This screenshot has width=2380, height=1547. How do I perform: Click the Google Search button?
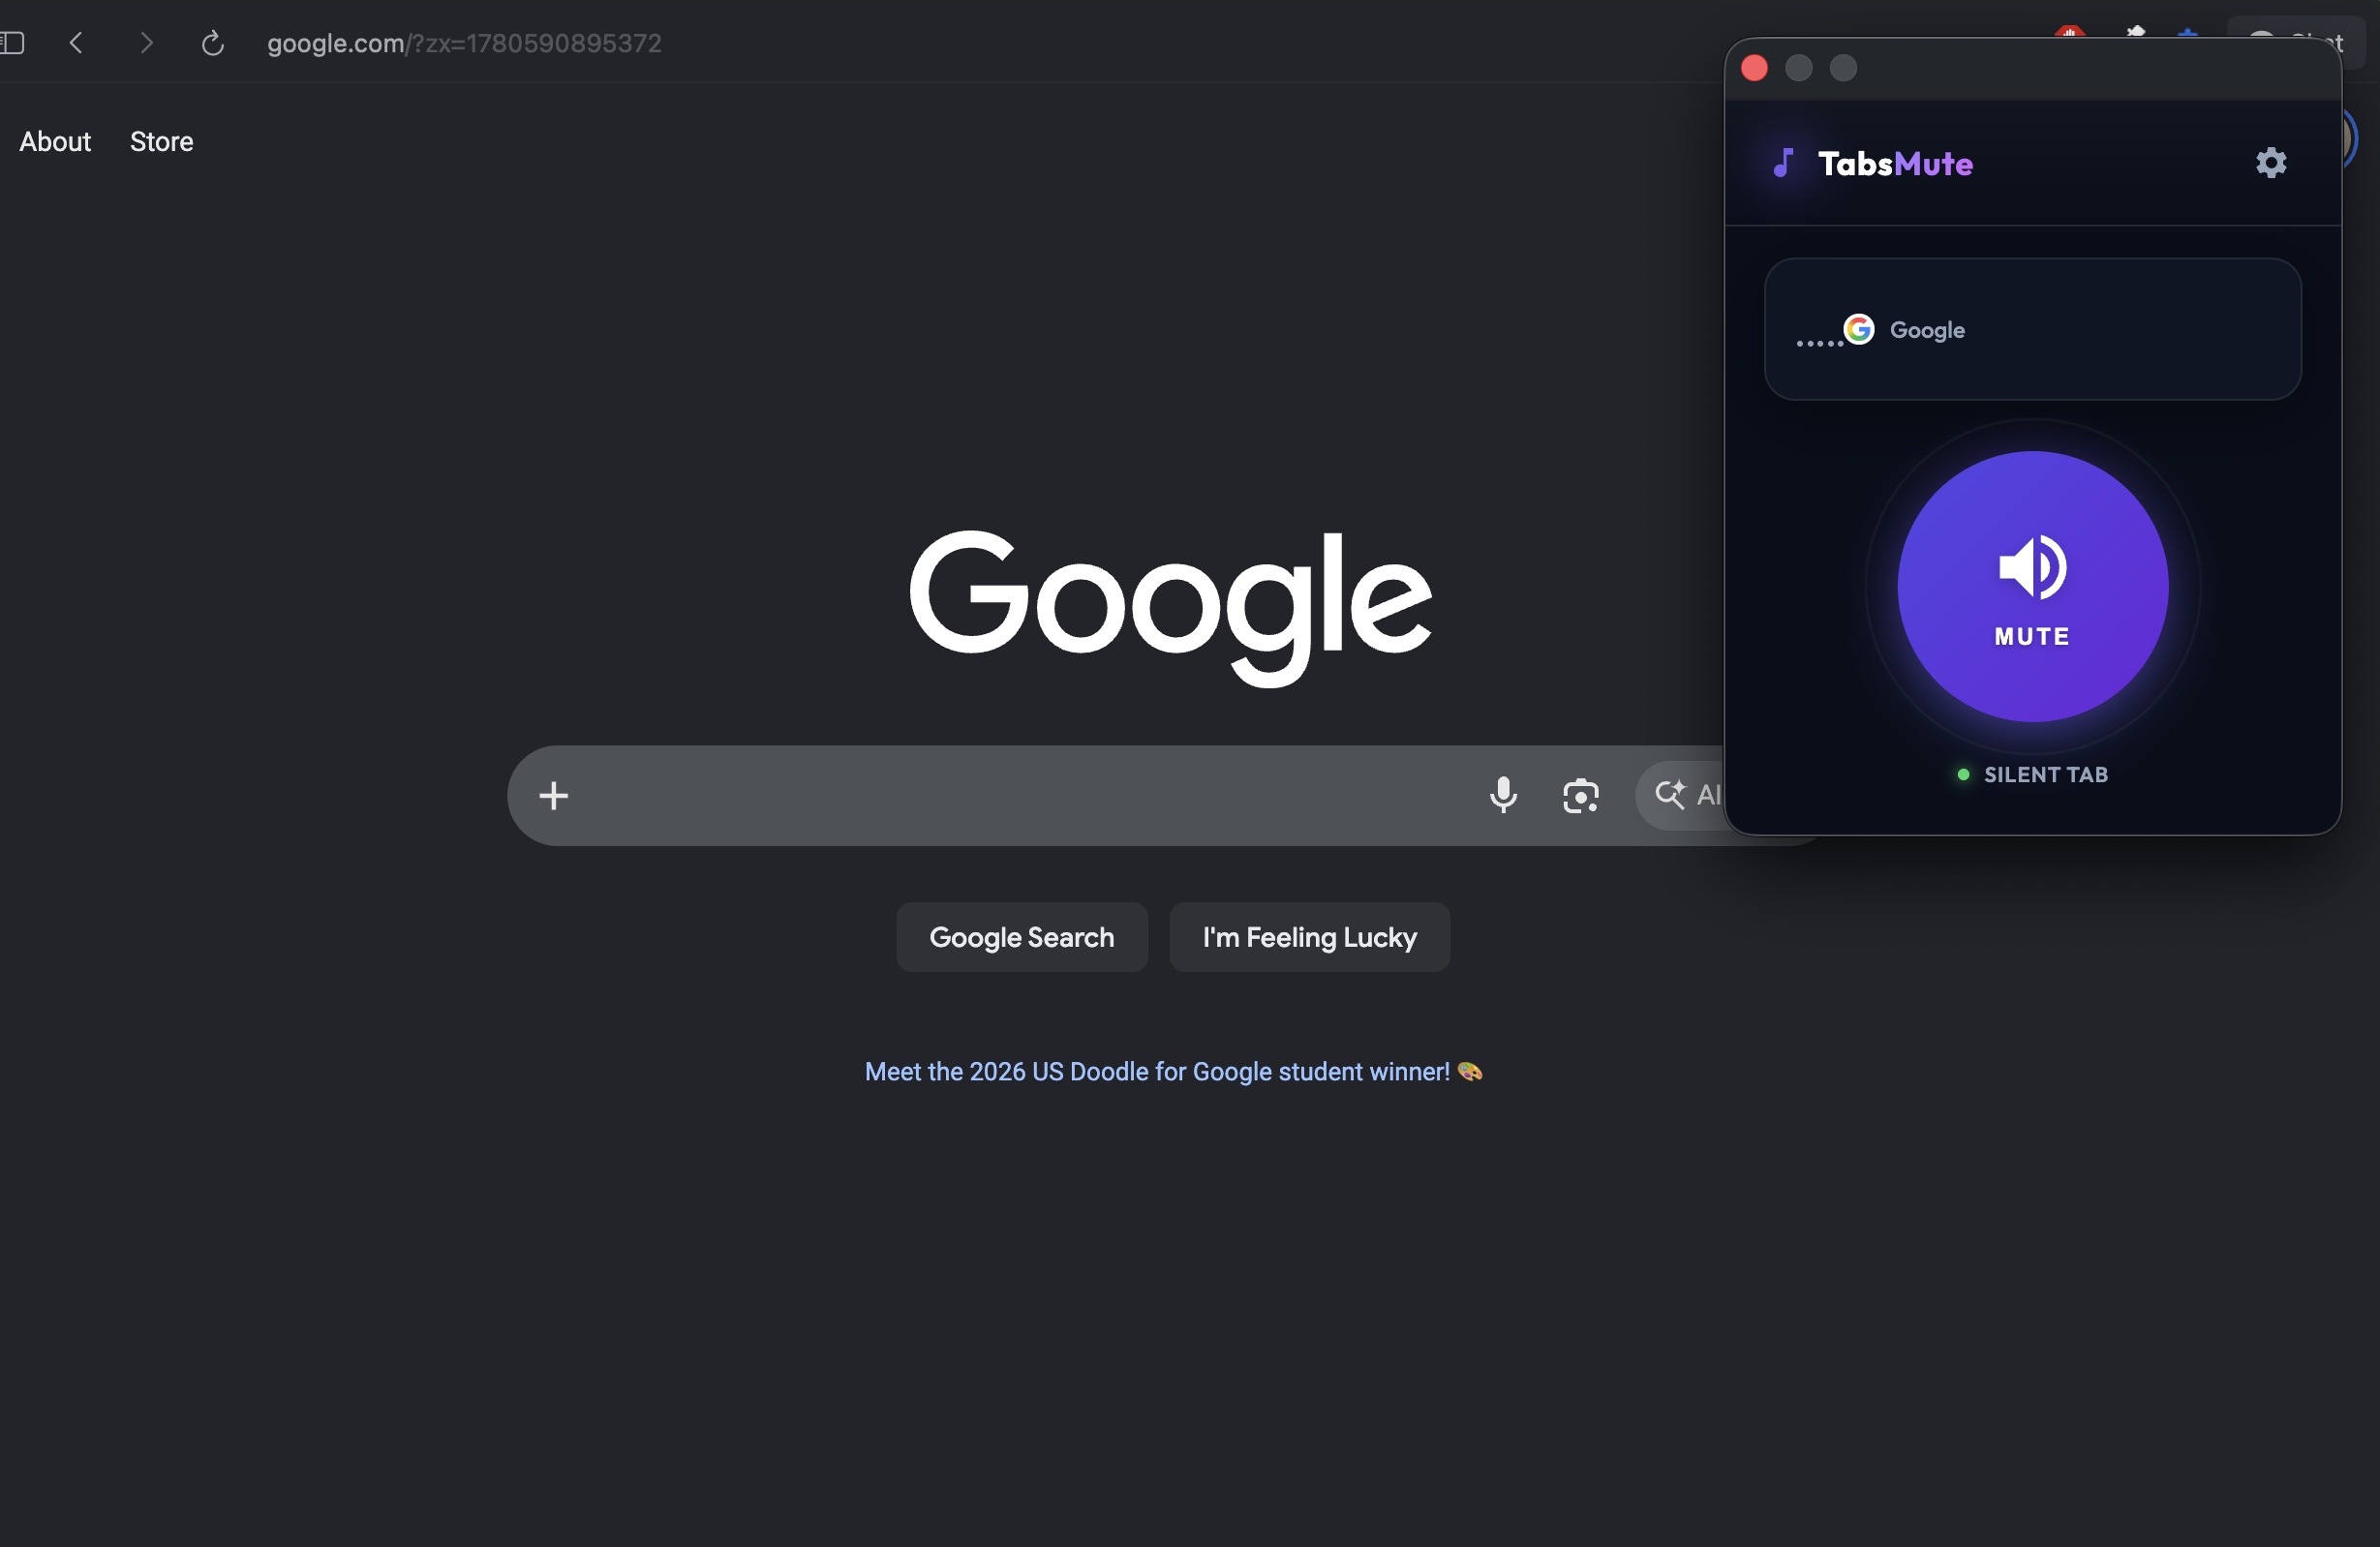(1021, 937)
